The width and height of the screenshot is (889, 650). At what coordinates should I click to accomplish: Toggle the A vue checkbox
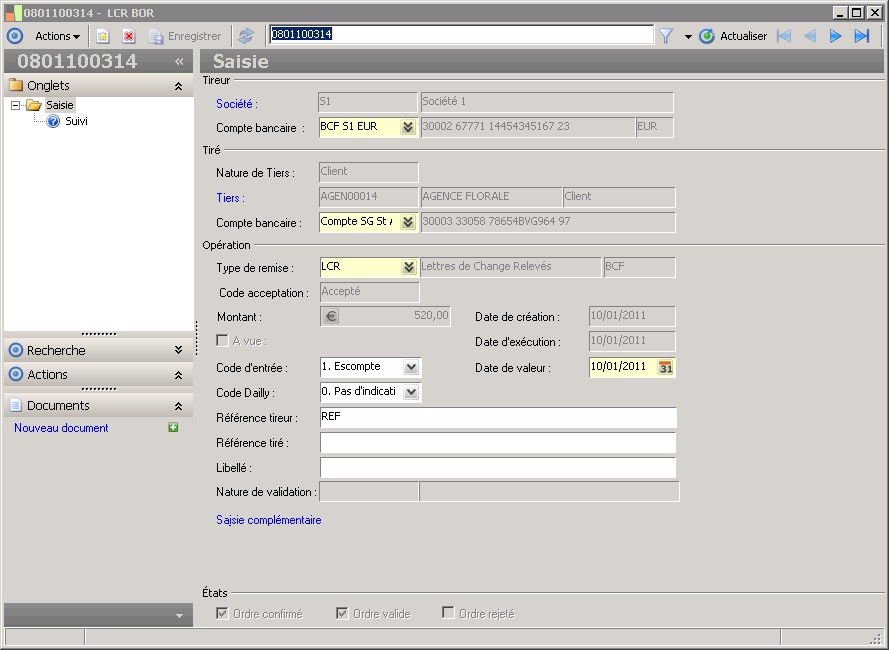point(222,340)
